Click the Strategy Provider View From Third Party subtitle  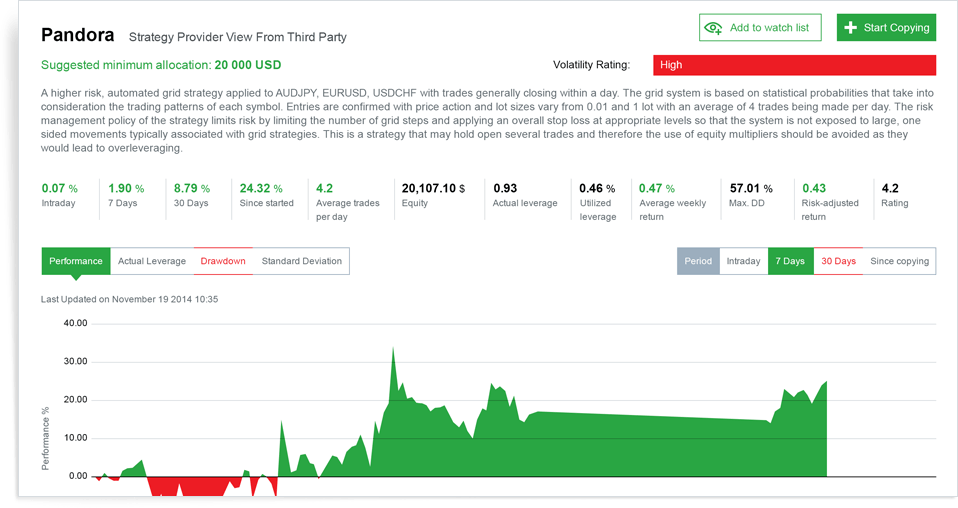[x=238, y=37]
